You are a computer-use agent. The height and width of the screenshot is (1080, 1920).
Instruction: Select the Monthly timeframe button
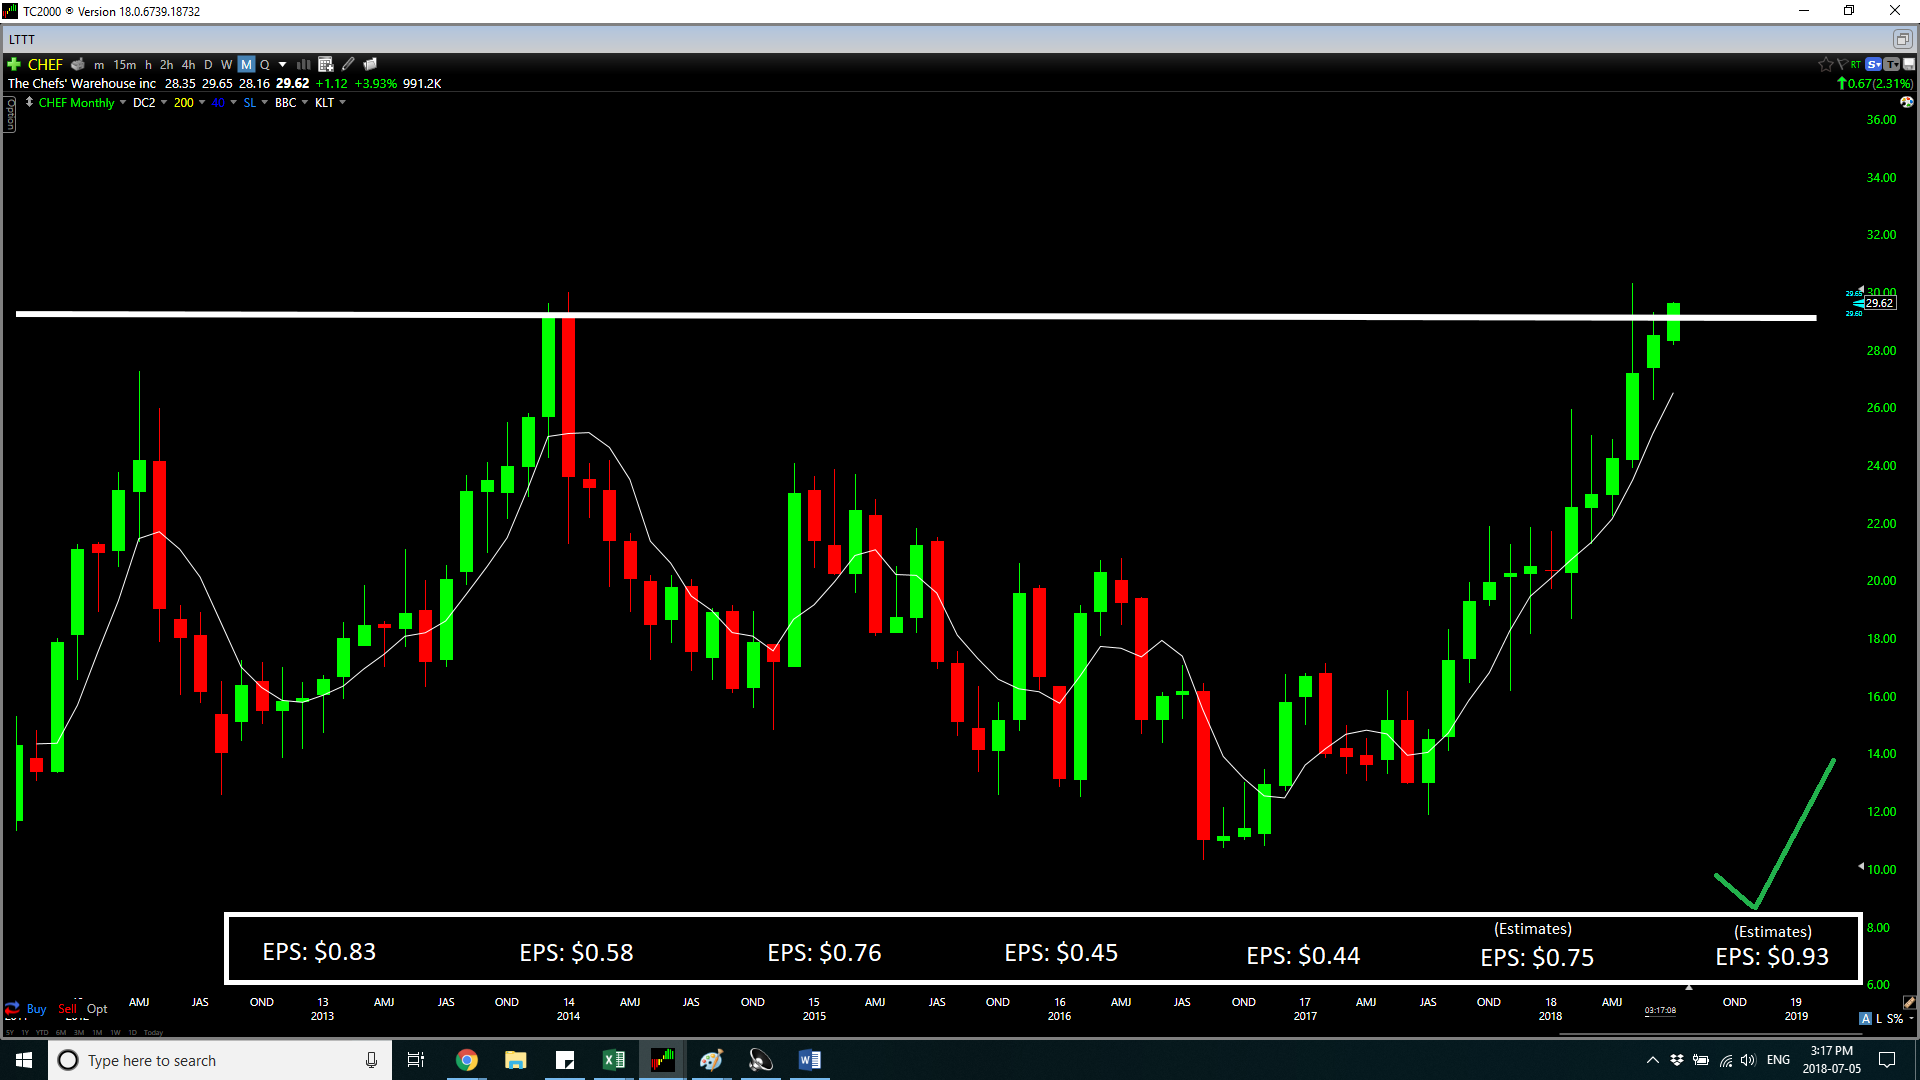[246, 65]
